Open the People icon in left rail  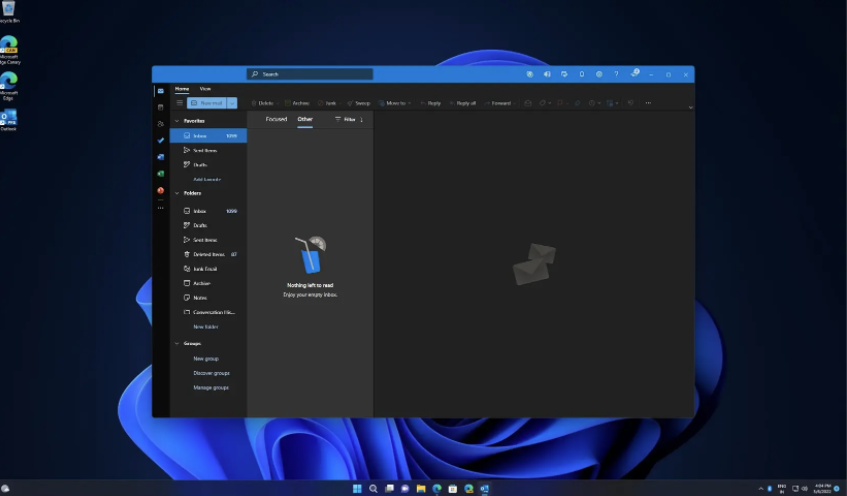[160, 124]
